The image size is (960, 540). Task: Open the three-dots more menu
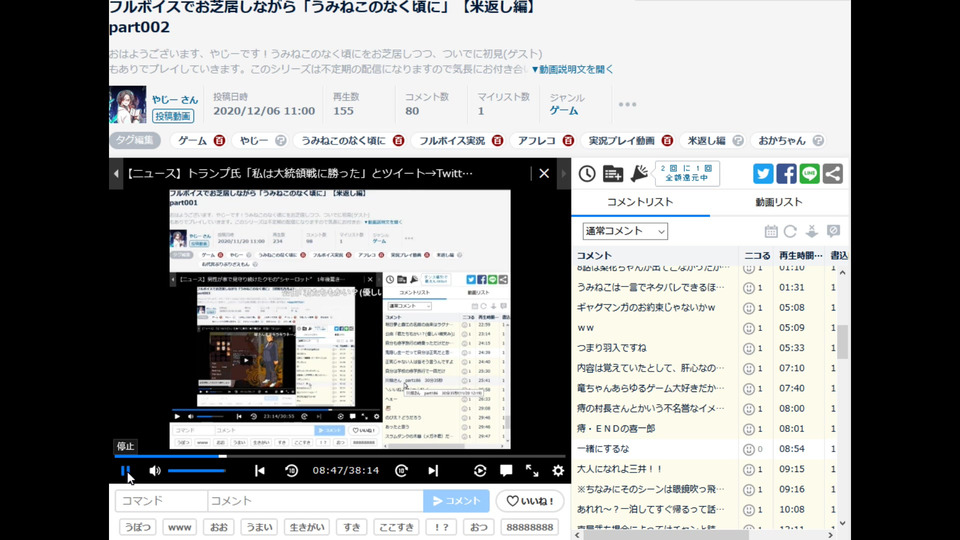pyautogui.click(x=627, y=105)
